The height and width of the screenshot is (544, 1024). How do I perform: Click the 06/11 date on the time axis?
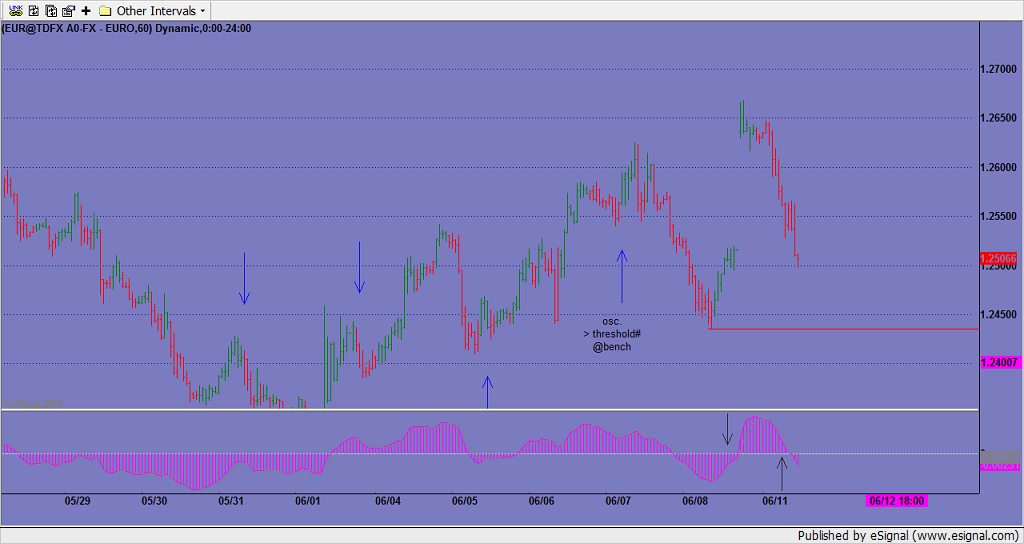[x=775, y=501]
